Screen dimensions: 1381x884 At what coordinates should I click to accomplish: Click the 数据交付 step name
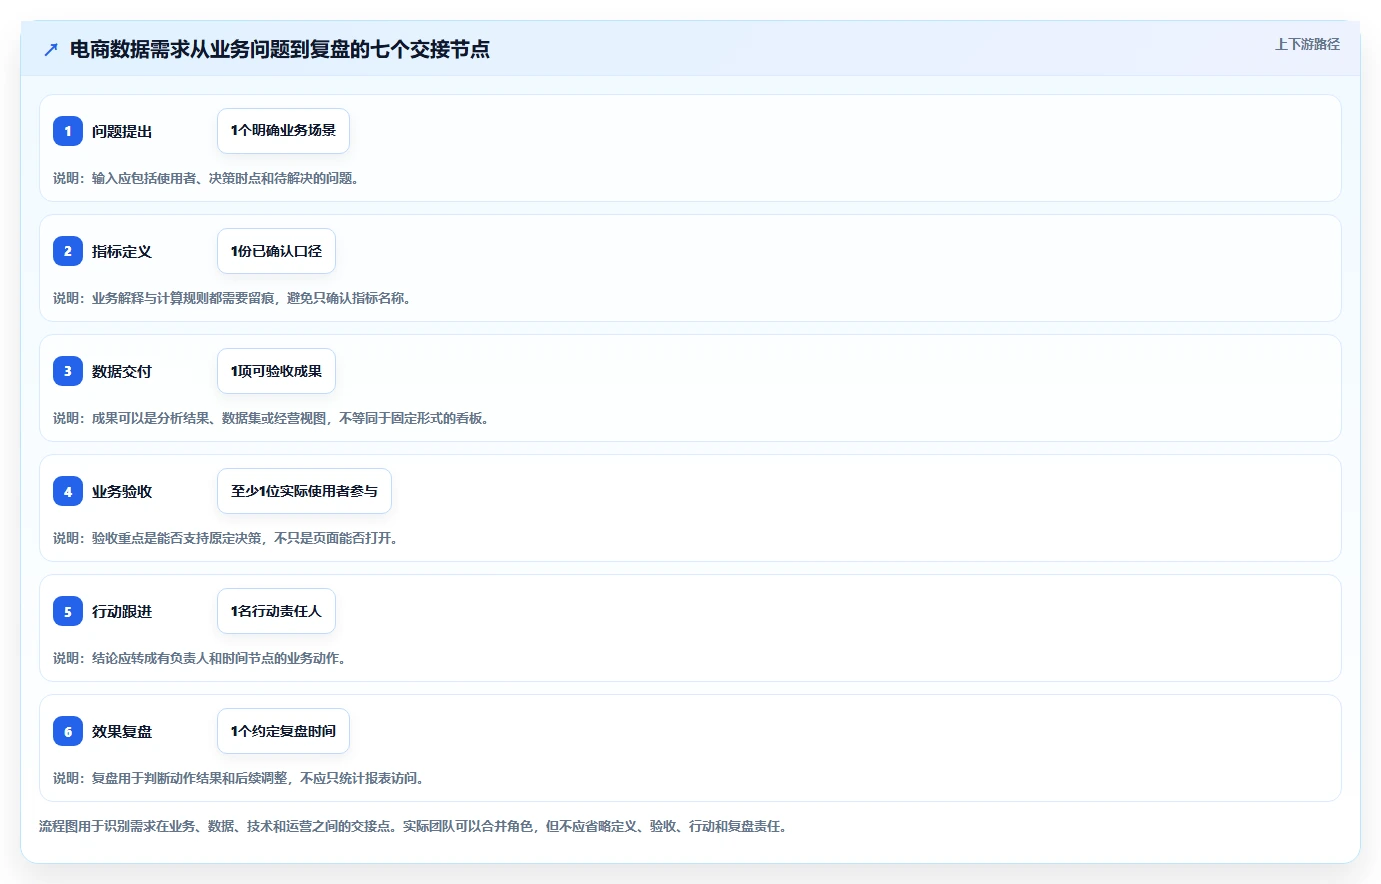pyautogui.click(x=122, y=371)
